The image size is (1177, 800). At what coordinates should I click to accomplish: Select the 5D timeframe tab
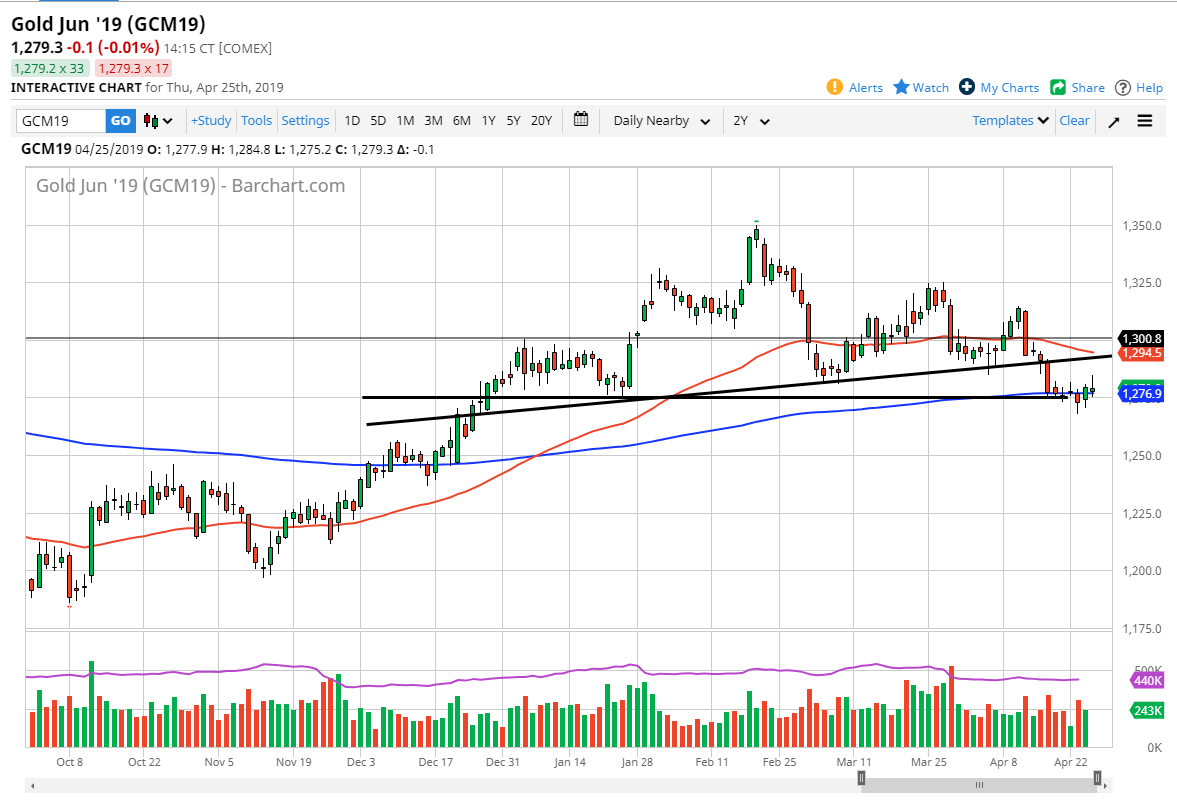378,120
